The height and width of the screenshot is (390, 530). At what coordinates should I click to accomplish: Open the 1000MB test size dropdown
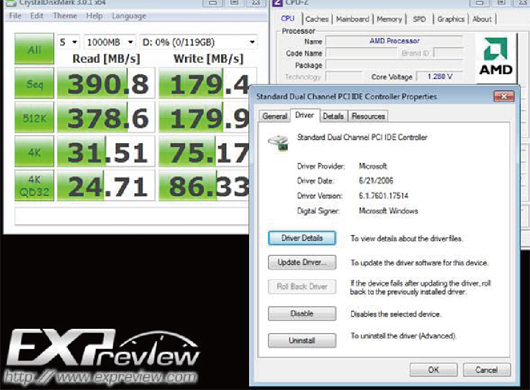click(x=110, y=42)
